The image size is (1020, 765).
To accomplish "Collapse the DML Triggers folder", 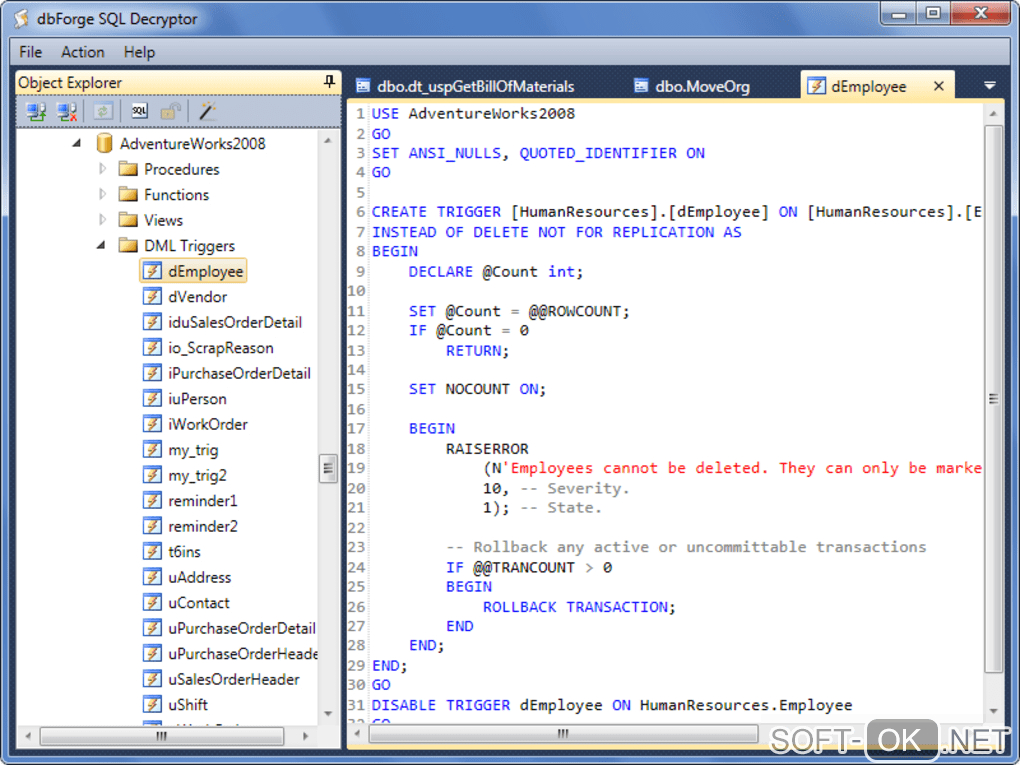I will (x=102, y=246).
